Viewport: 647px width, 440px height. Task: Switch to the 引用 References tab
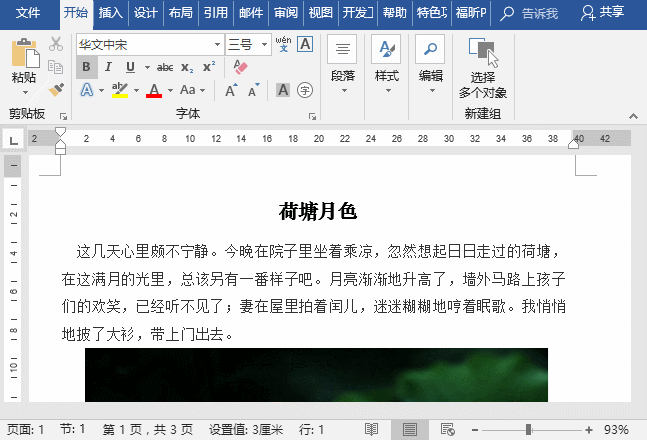216,13
